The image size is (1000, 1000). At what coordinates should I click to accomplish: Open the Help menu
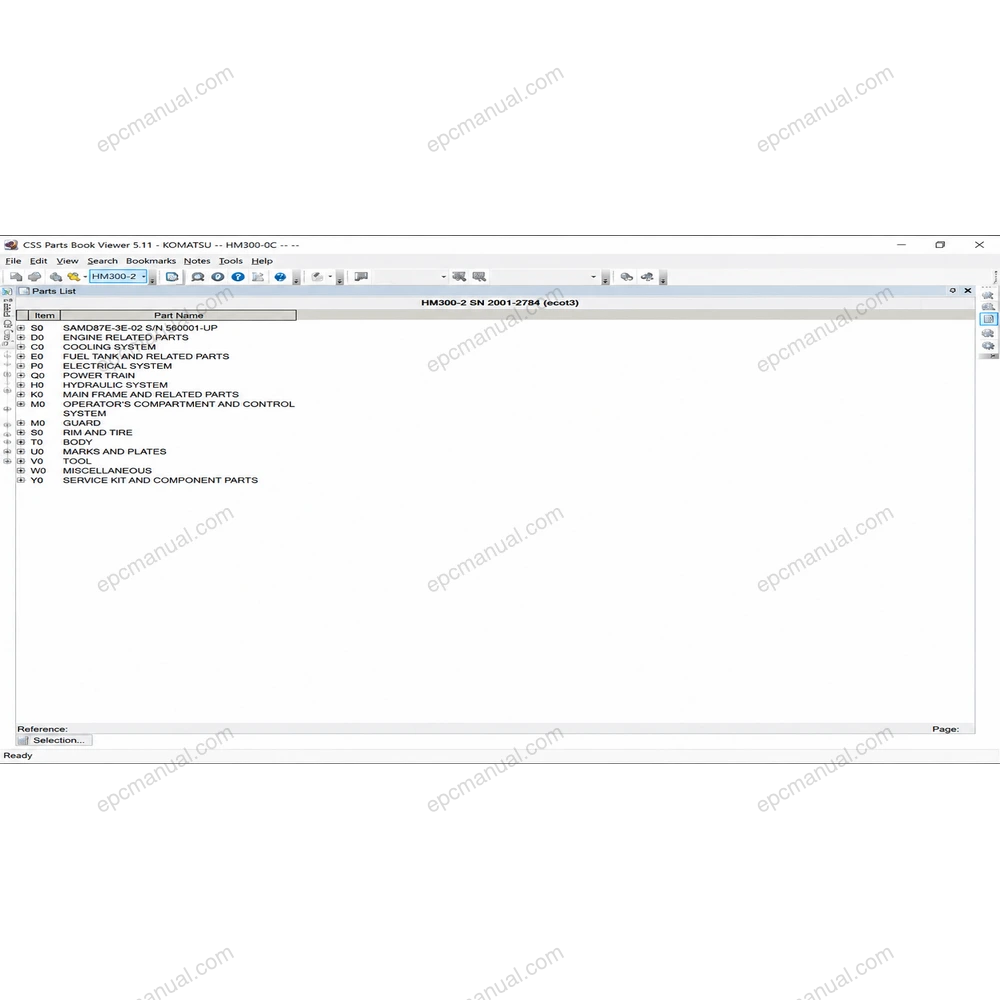click(262, 261)
